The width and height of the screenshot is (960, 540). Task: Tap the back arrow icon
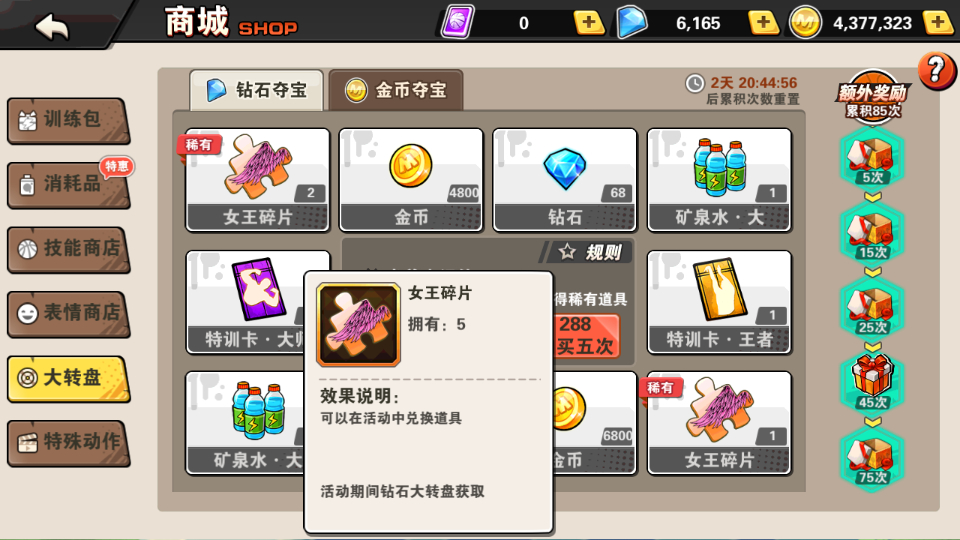(52, 26)
